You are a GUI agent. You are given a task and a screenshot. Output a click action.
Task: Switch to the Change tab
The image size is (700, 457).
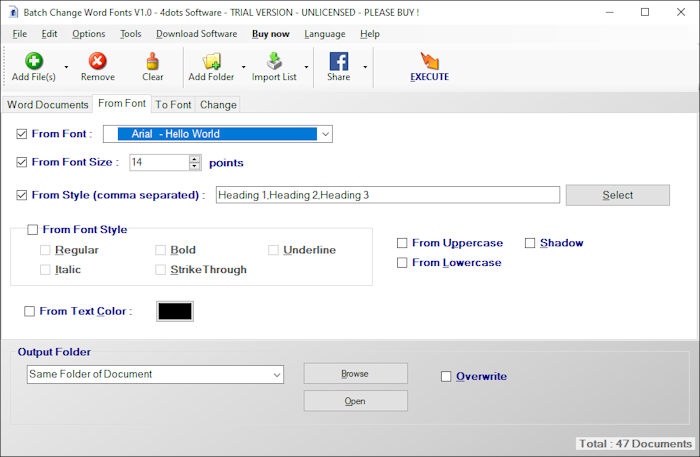[218, 104]
